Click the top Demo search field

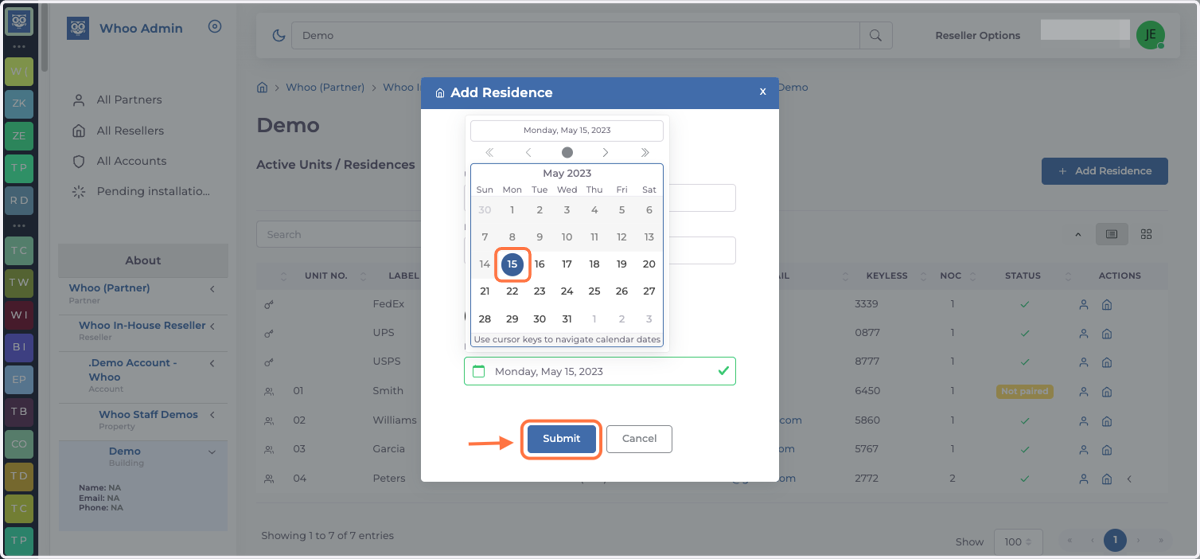576,36
